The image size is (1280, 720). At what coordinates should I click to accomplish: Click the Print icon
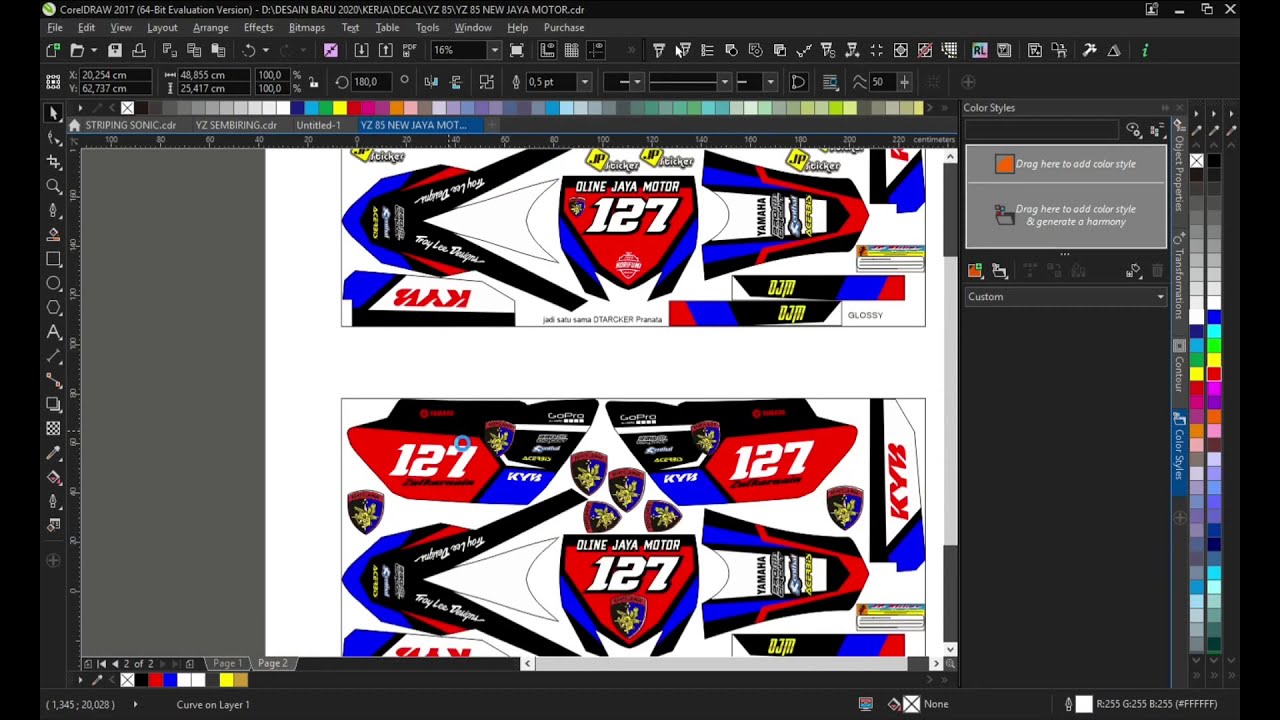[x=139, y=50]
